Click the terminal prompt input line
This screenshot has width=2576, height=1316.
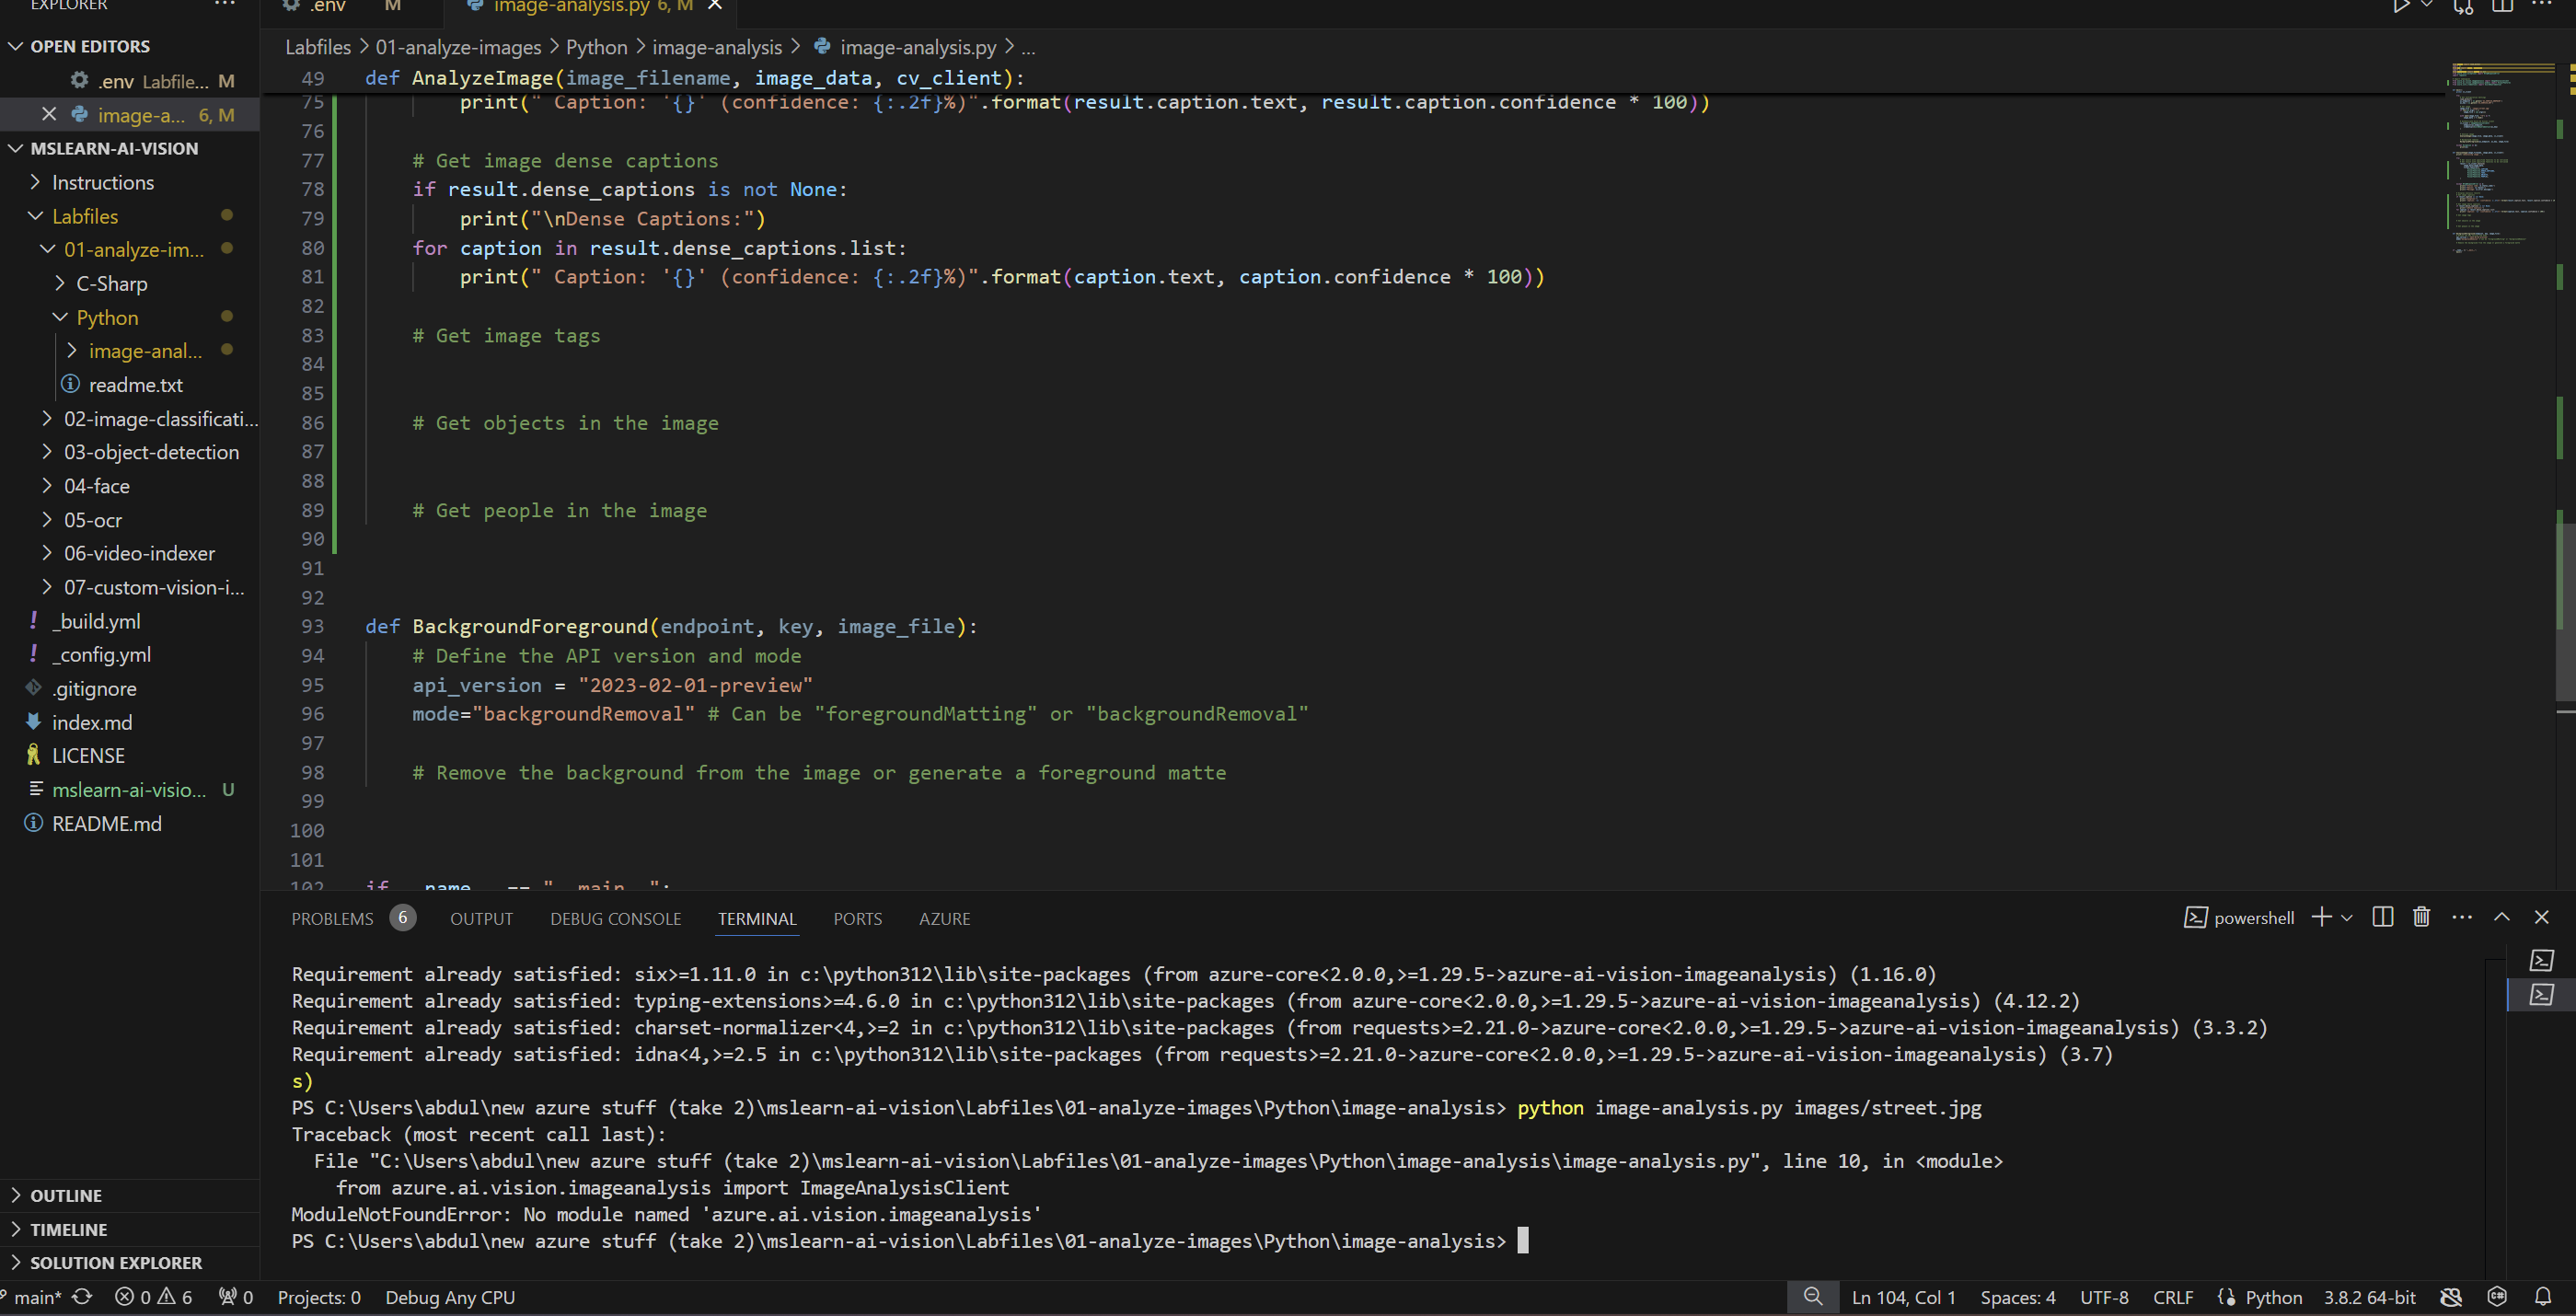click(1523, 1240)
